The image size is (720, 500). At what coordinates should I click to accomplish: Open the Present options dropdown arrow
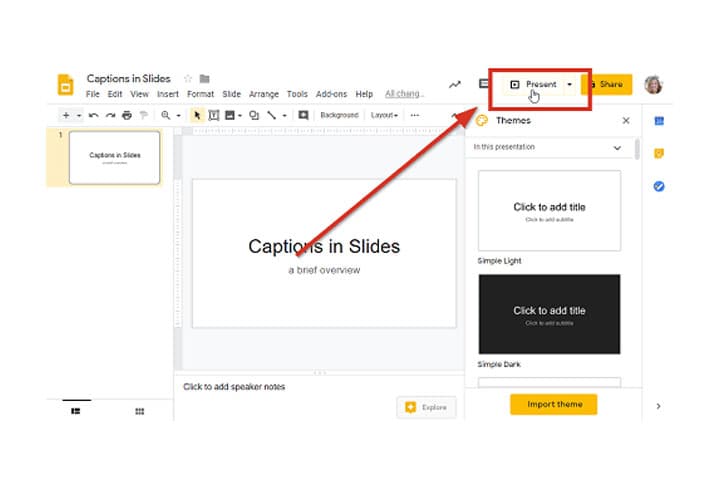pyautogui.click(x=569, y=84)
